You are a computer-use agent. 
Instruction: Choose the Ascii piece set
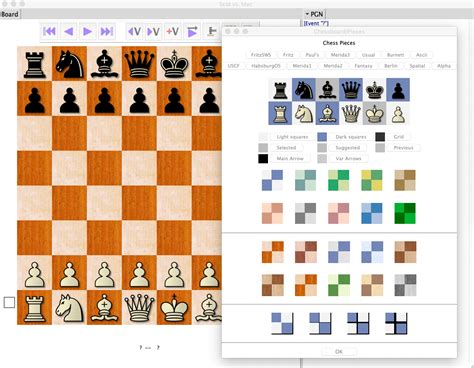tap(422, 55)
